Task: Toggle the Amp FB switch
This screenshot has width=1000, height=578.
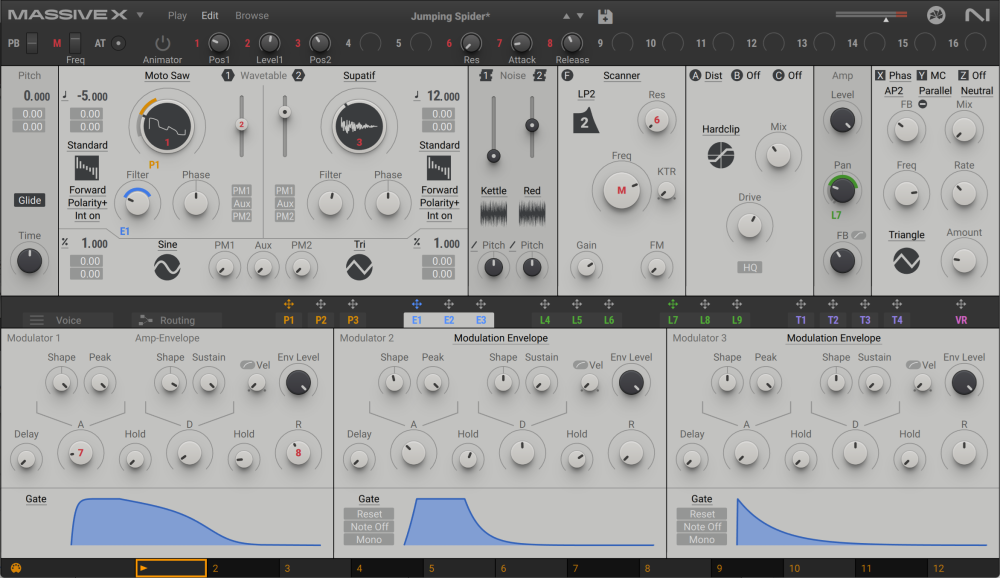Action: pos(858,235)
